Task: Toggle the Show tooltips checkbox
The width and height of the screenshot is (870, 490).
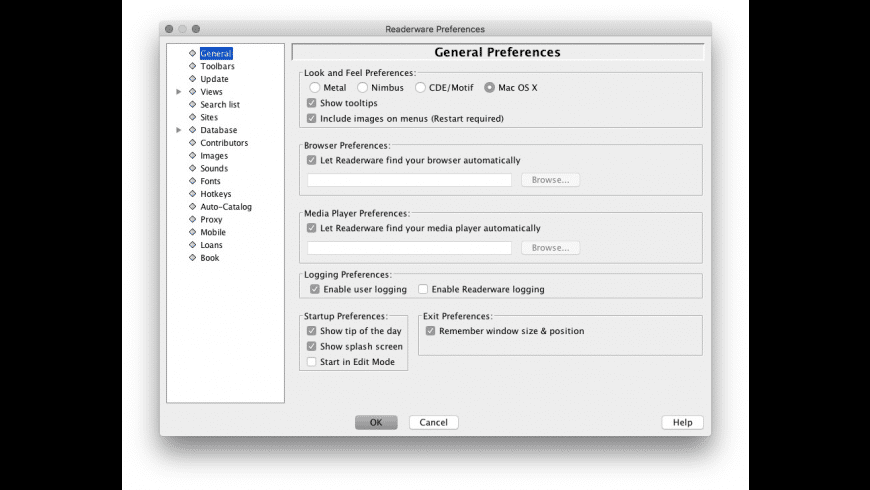Action: click(311, 103)
